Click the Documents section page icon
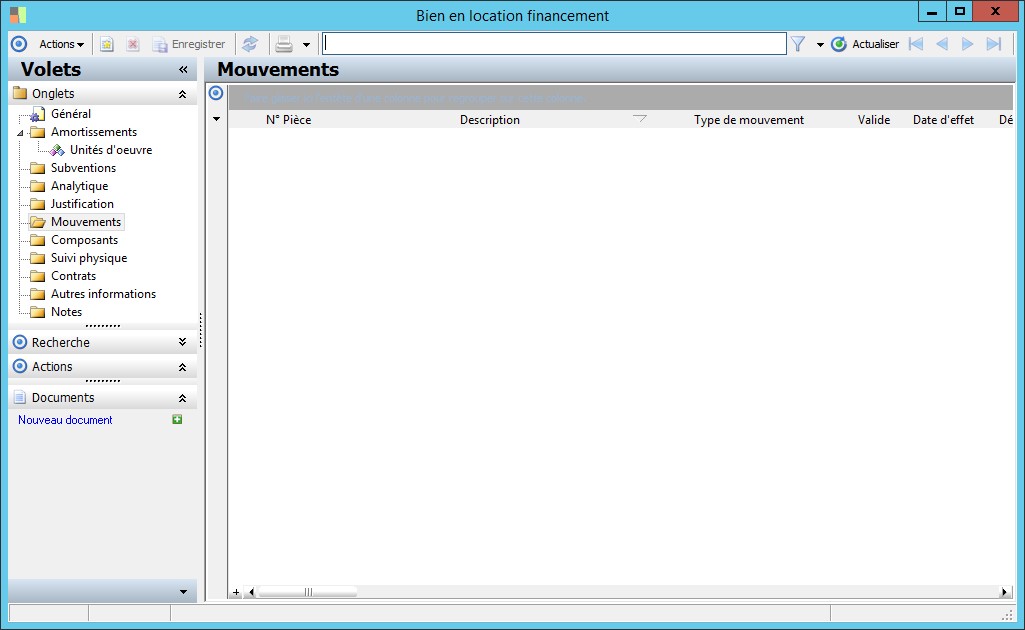1025x630 pixels. (x=20, y=397)
